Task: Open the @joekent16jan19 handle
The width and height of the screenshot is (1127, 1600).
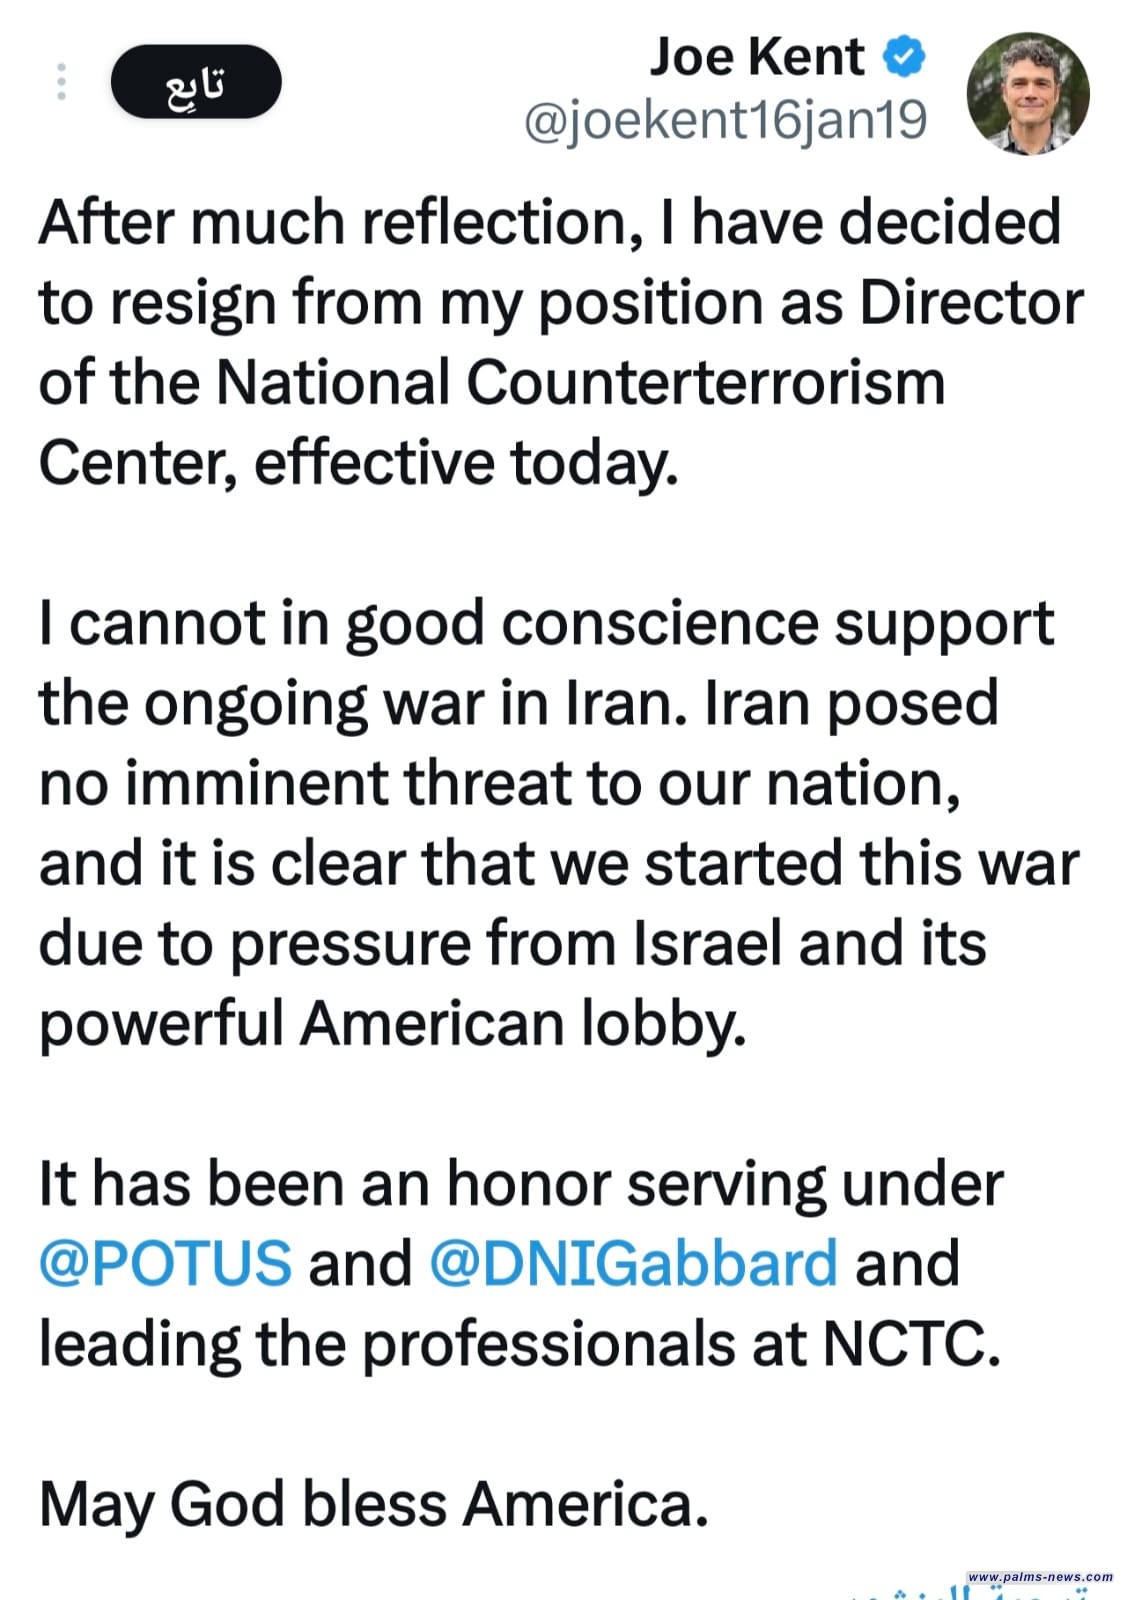Action: (726, 121)
